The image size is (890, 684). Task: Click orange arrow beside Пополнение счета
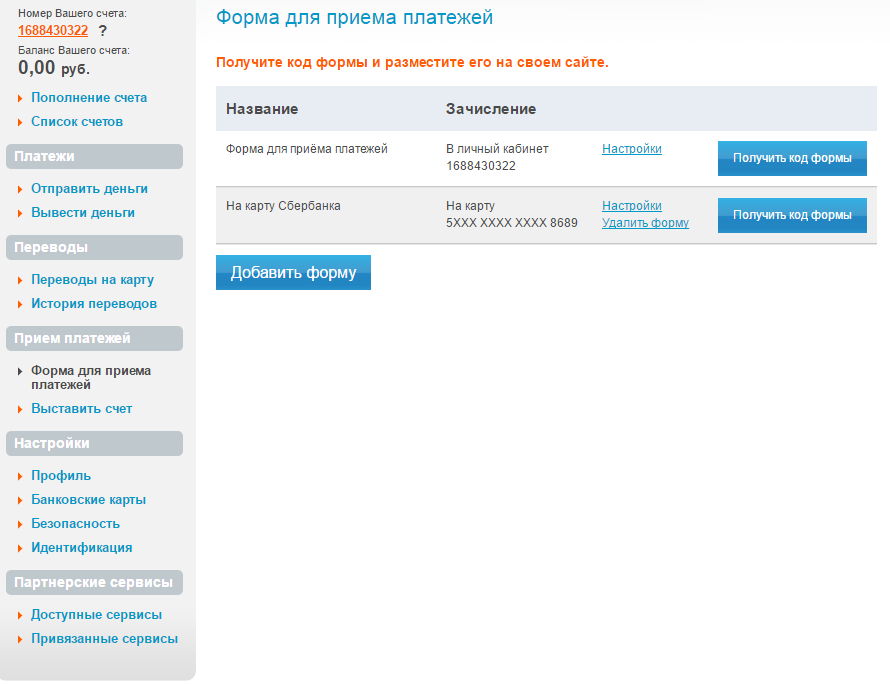pos(20,98)
